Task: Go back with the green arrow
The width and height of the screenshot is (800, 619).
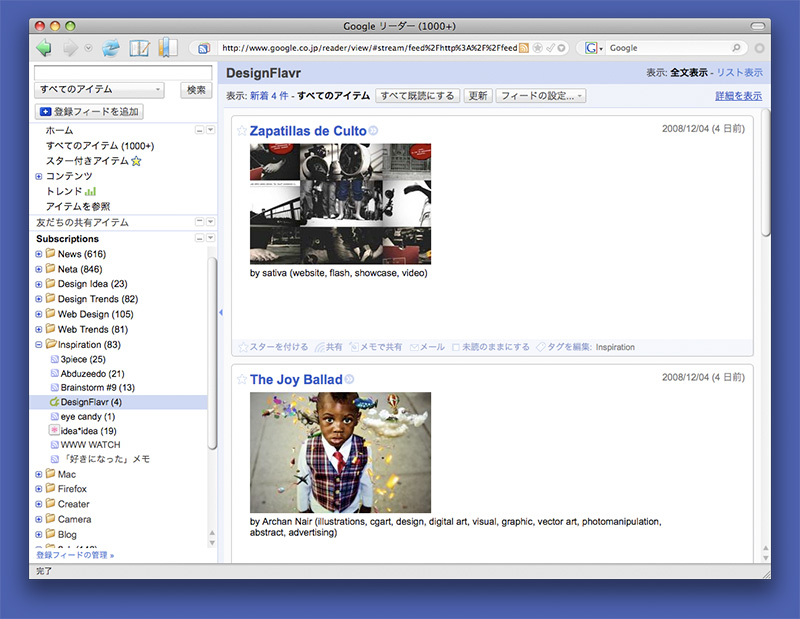Action: [44, 48]
